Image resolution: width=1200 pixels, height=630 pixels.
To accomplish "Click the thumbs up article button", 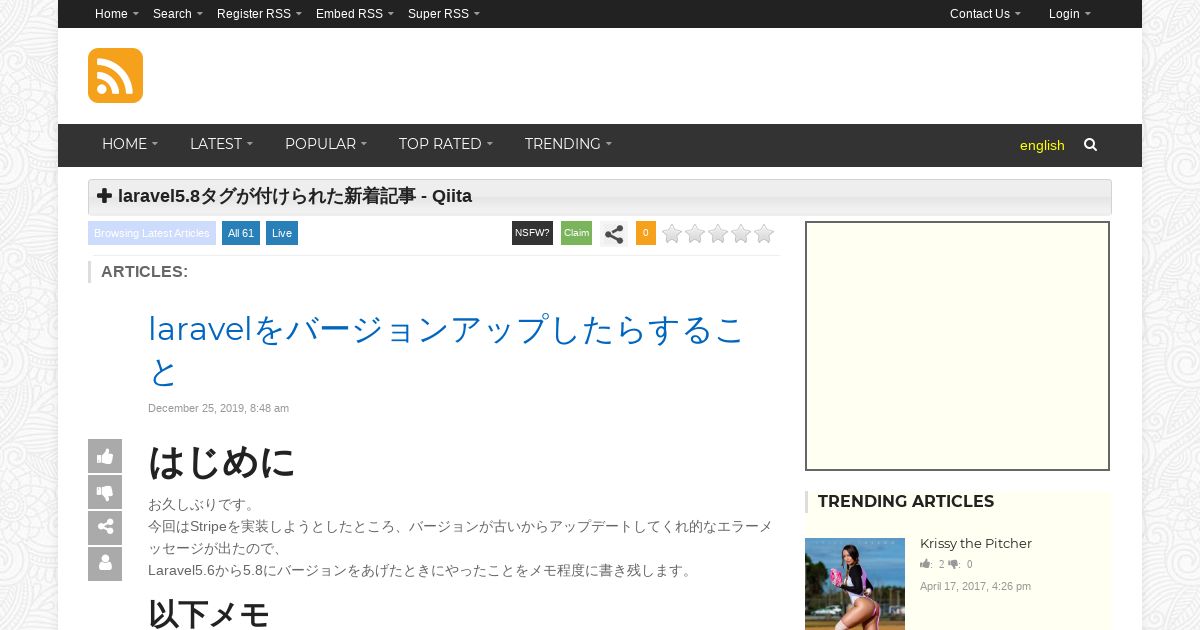I will [x=105, y=456].
